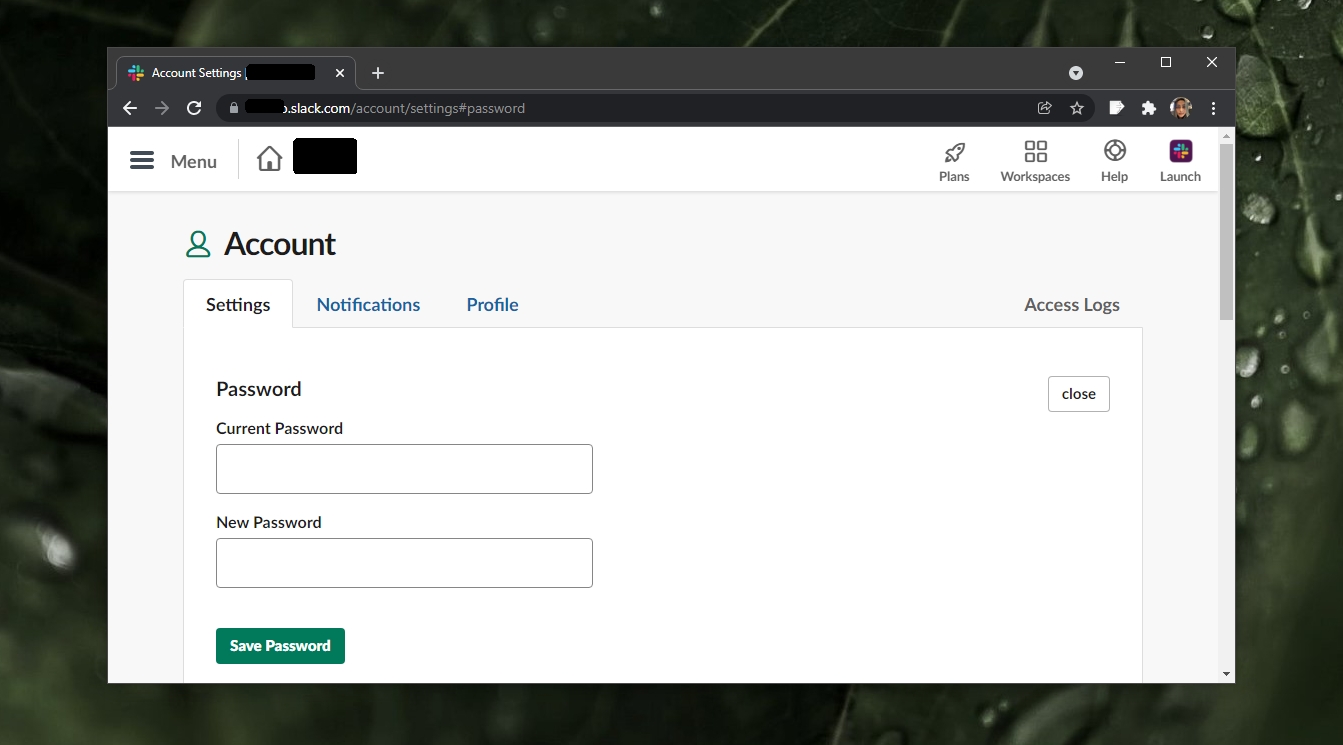Switch to the Notifications tab
1343x745 pixels.
coord(368,305)
